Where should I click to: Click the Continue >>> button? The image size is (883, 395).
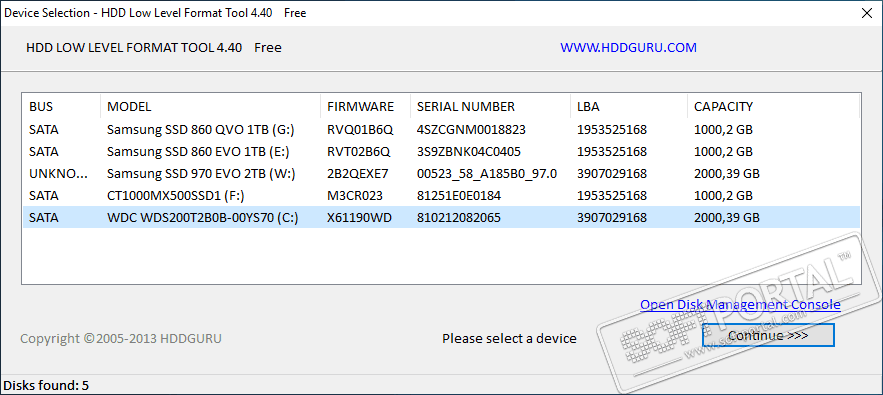pos(768,335)
